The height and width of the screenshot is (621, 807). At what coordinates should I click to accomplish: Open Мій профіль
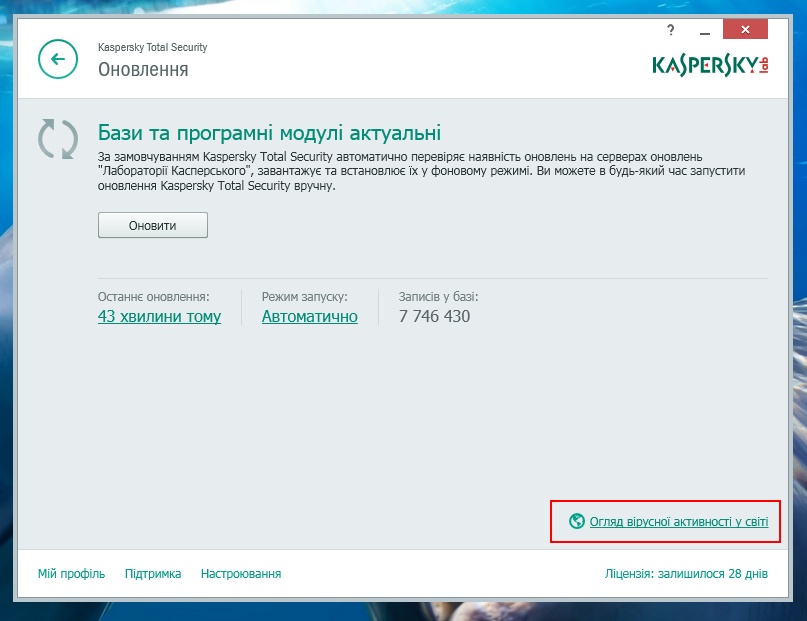point(71,574)
